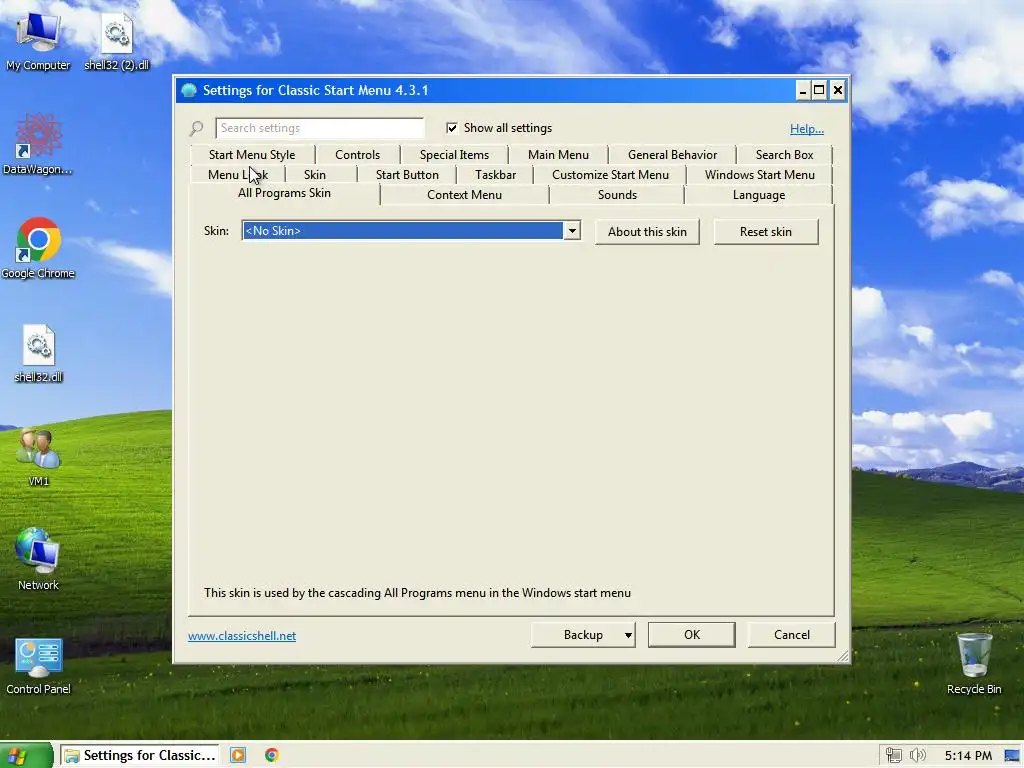Toggle the Show all settings checkbox
Image resolution: width=1024 pixels, height=768 pixels.
tap(451, 128)
